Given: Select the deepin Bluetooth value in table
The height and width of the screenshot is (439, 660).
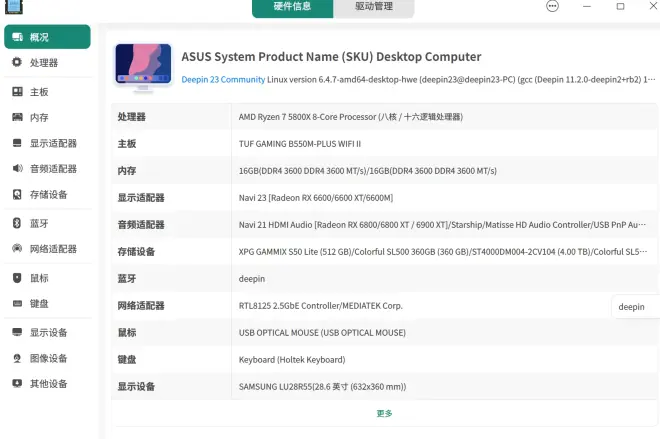Looking at the screenshot, I should click(252, 279).
